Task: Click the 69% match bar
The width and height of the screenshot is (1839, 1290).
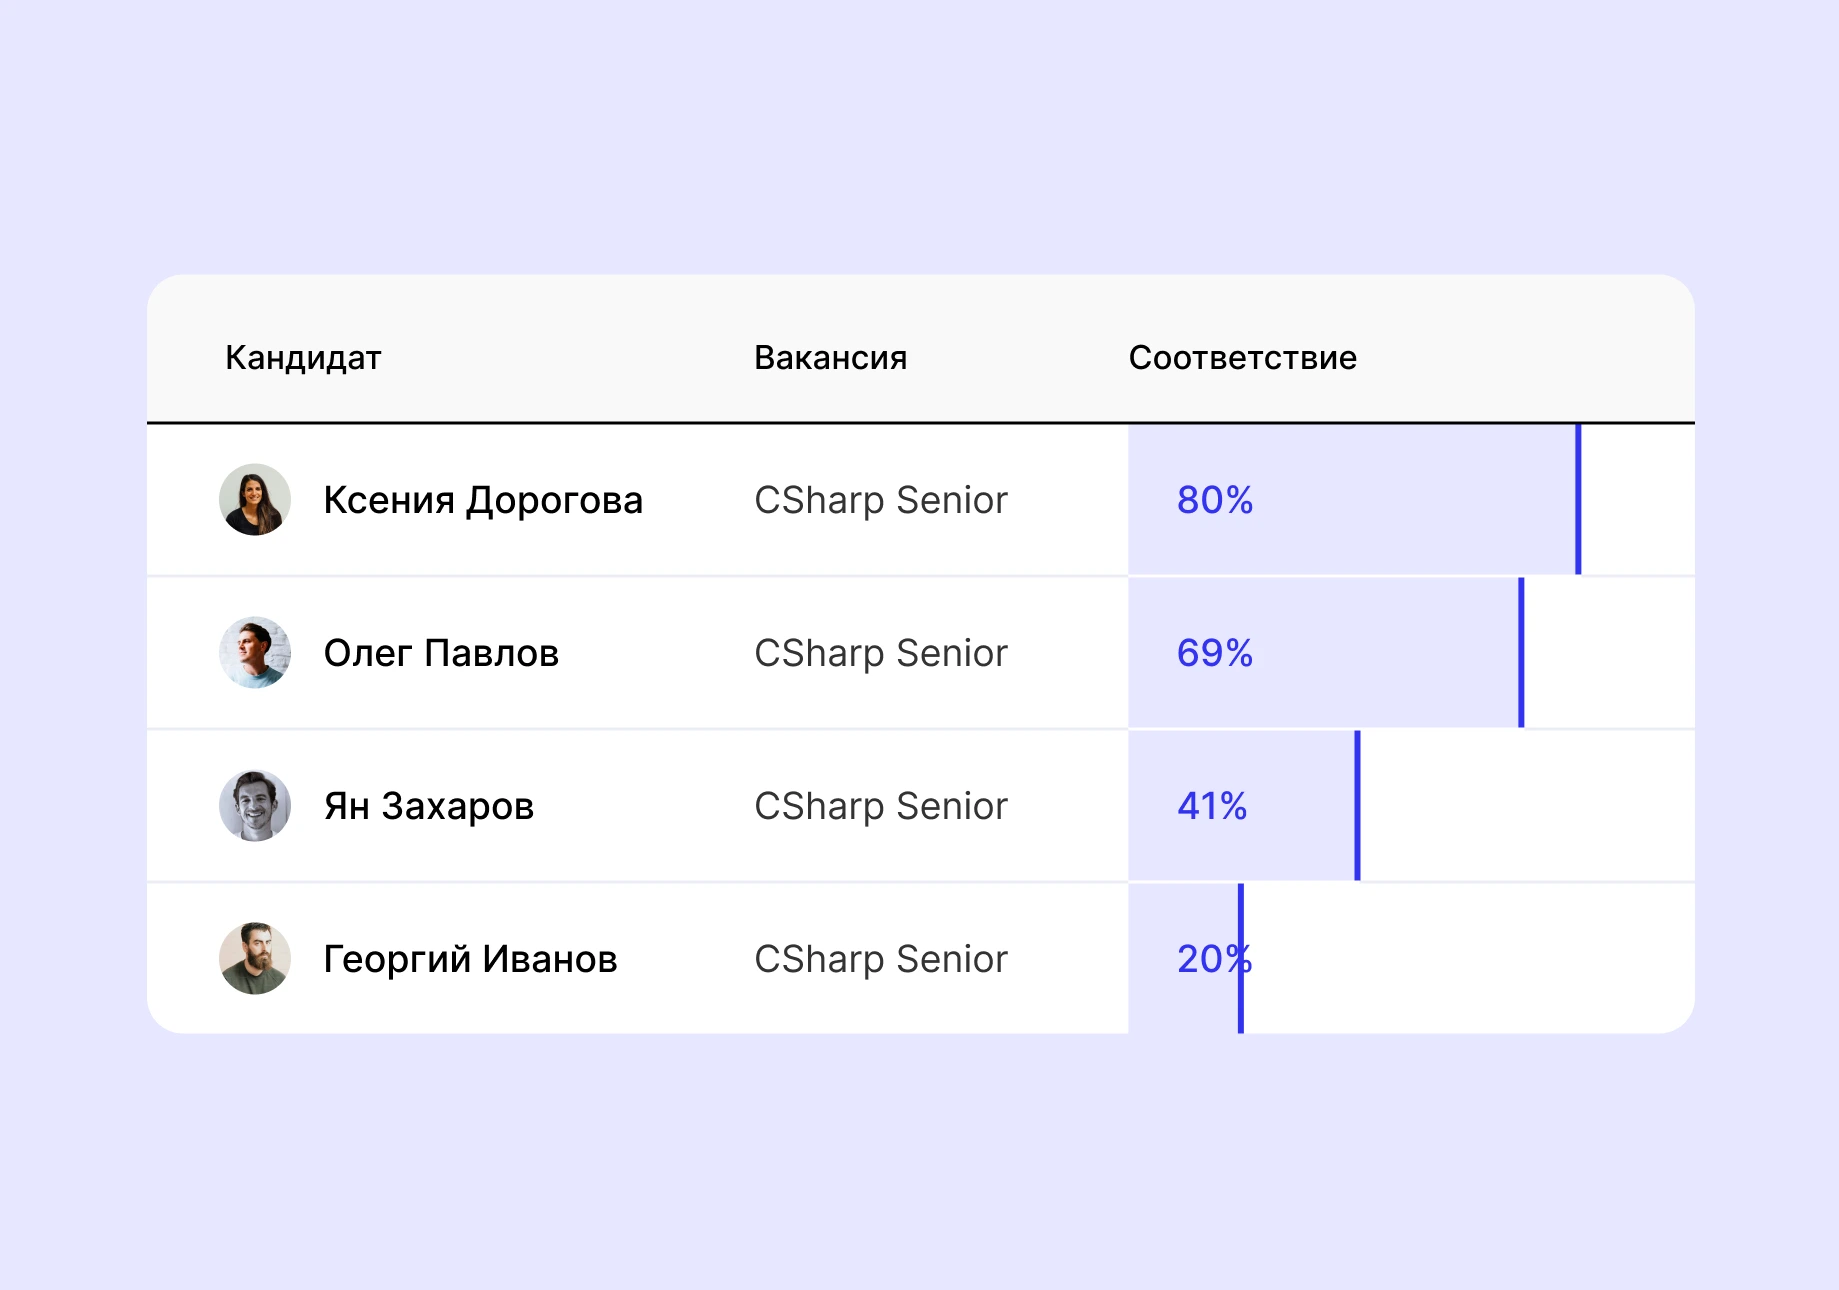Action: click(x=1380, y=653)
